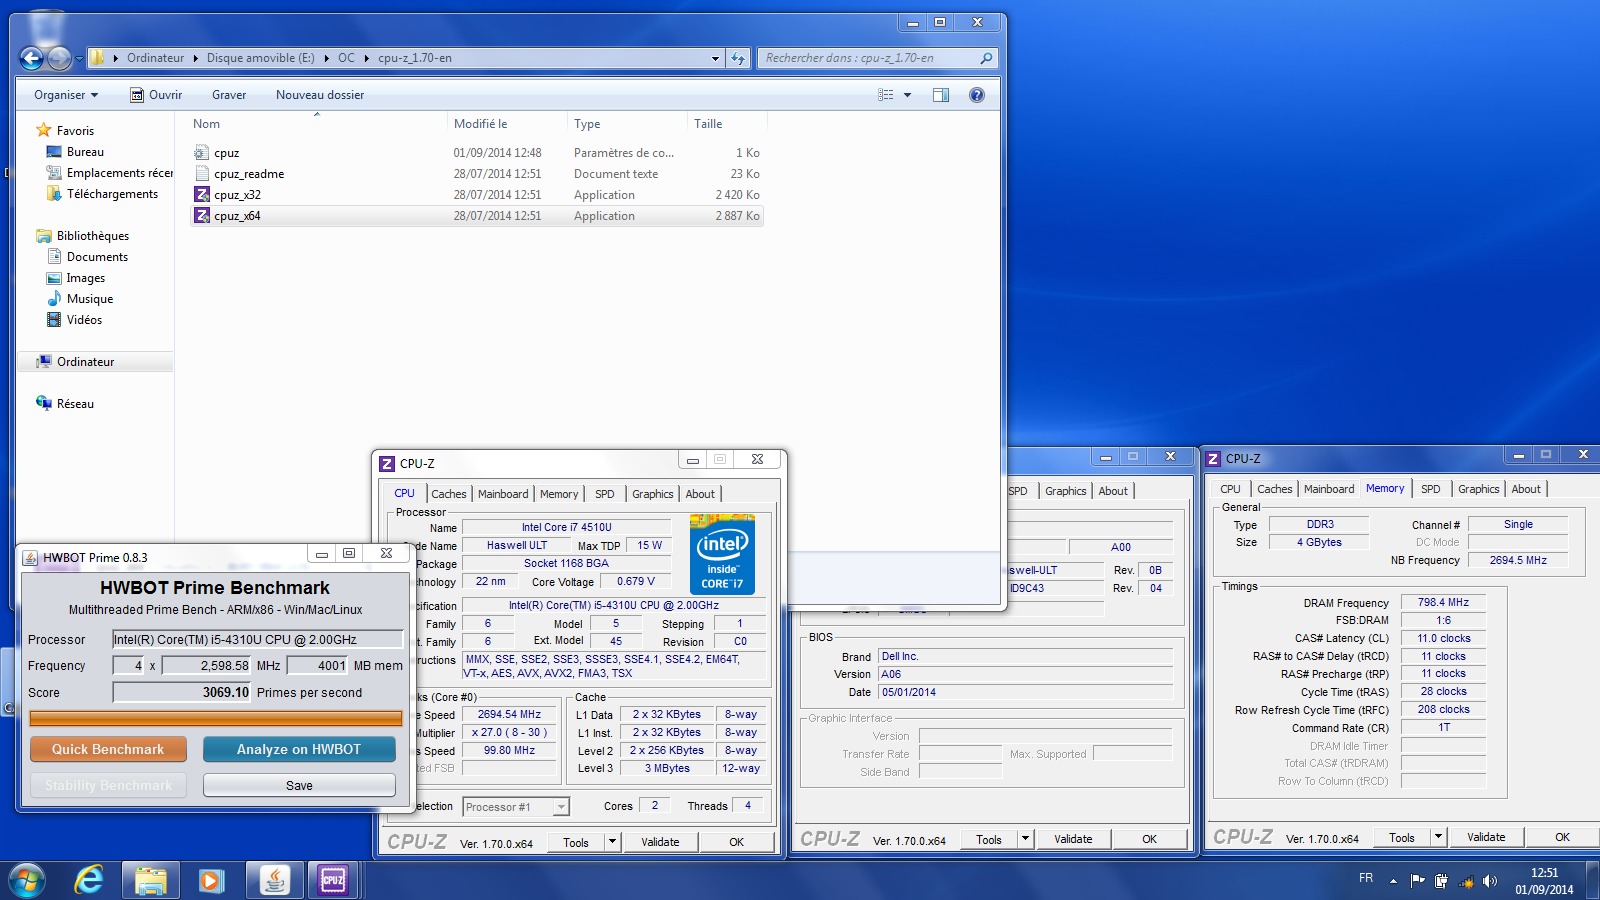Expand Tools dropdown in CPU tab window

tap(612, 842)
